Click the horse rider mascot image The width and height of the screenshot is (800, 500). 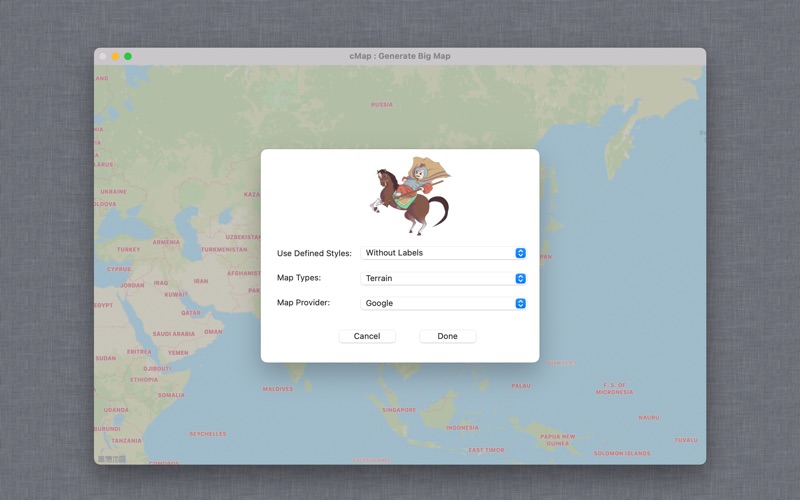[x=412, y=195]
